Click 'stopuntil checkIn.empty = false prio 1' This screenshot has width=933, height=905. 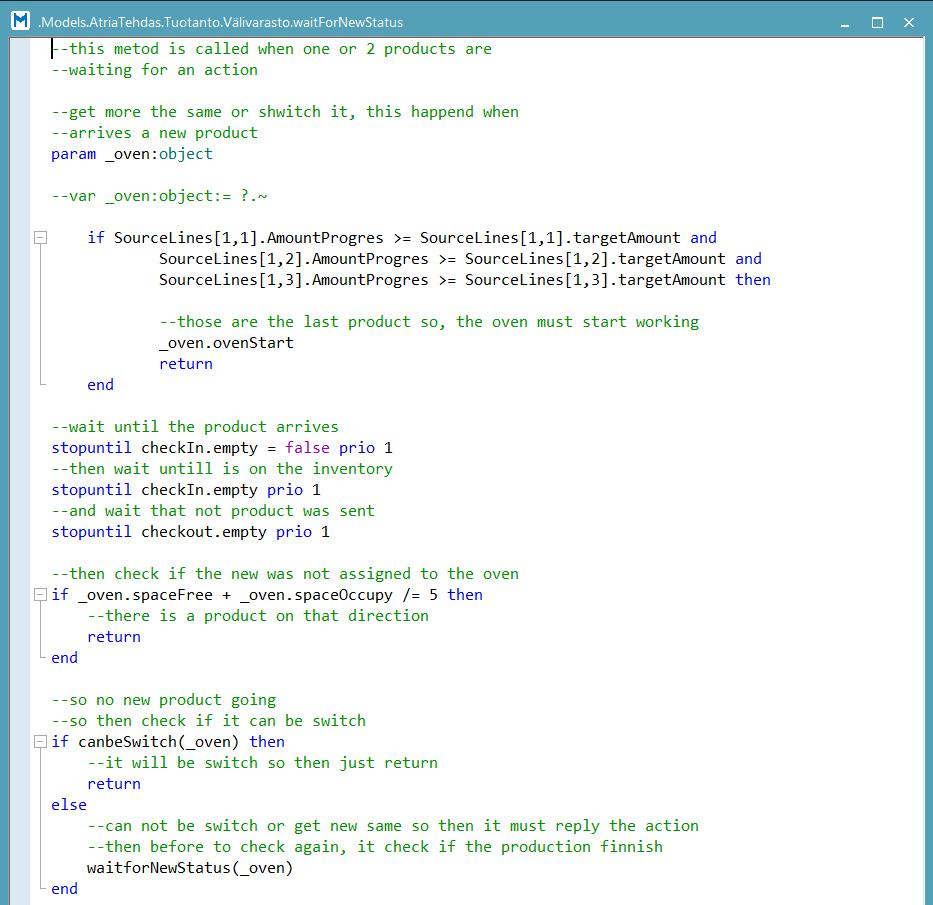click(x=222, y=447)
